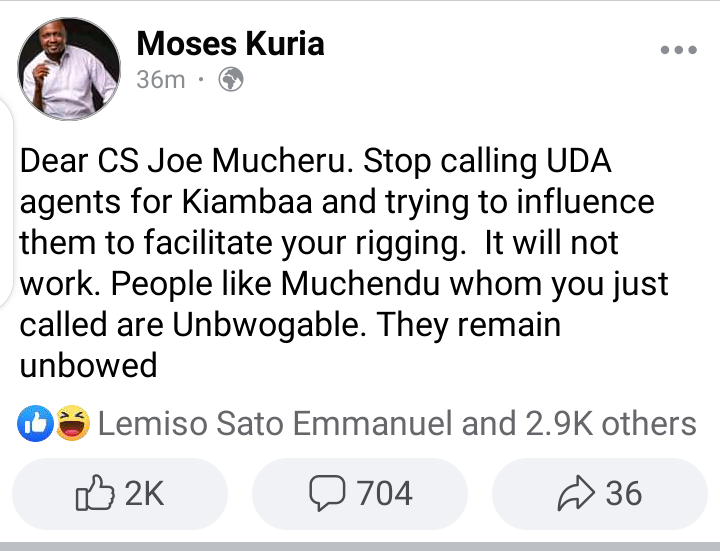Screen dimensions: 720x551
Task: Open the three-dot post options menu
Action: click(x=679, y=50)
